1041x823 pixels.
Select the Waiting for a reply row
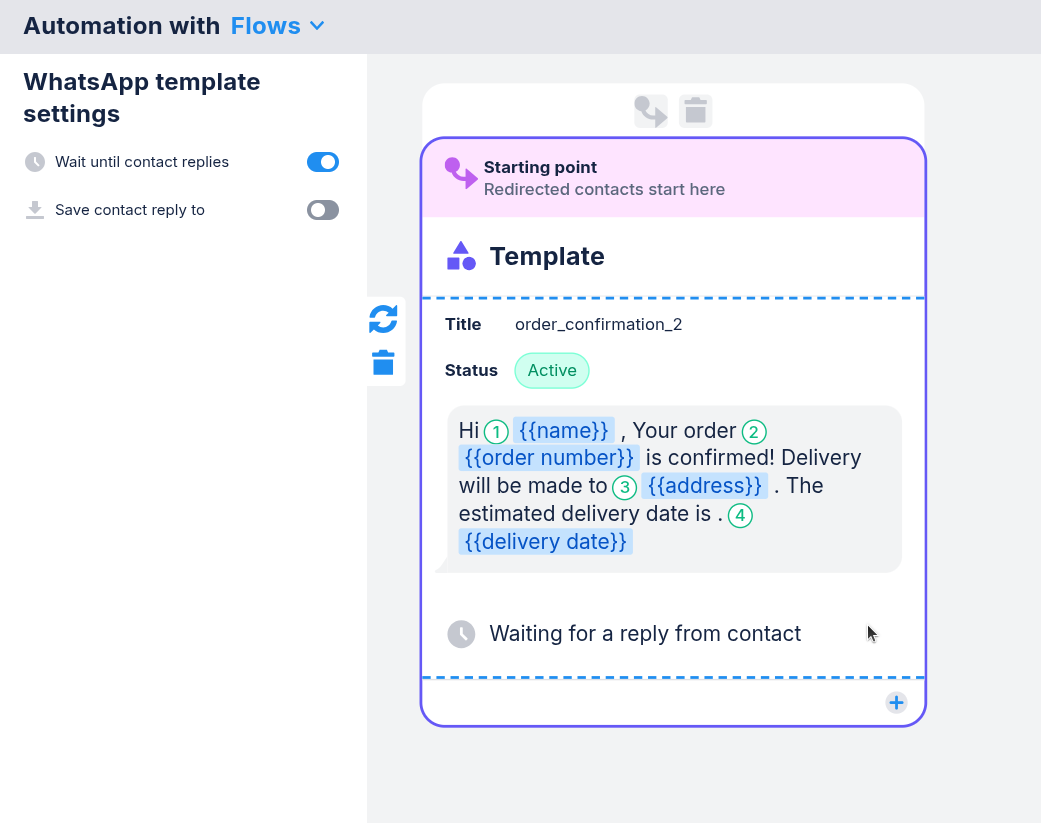click(x=645, y=634)
